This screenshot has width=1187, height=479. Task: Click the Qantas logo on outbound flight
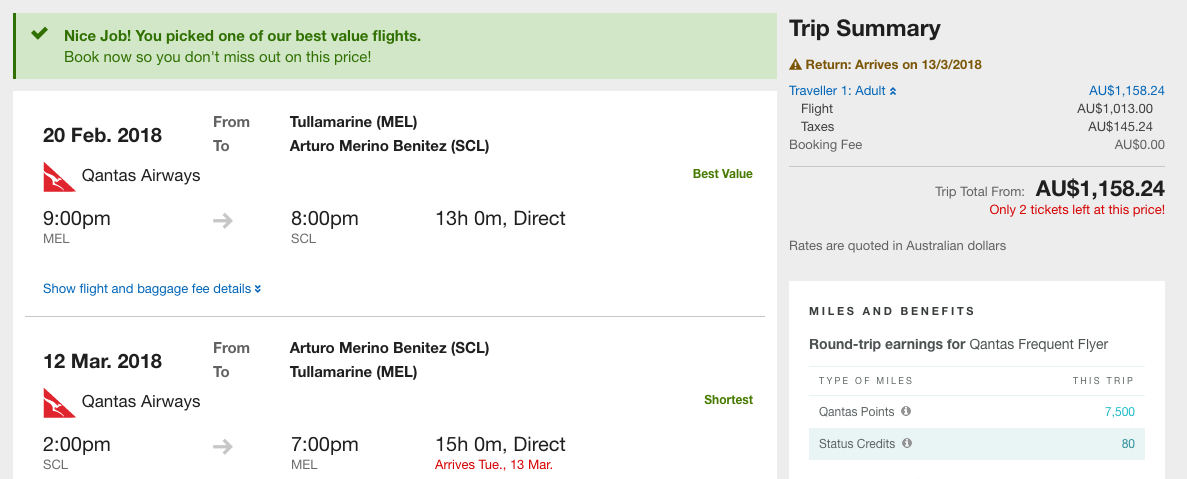click(x=59, y=176)
